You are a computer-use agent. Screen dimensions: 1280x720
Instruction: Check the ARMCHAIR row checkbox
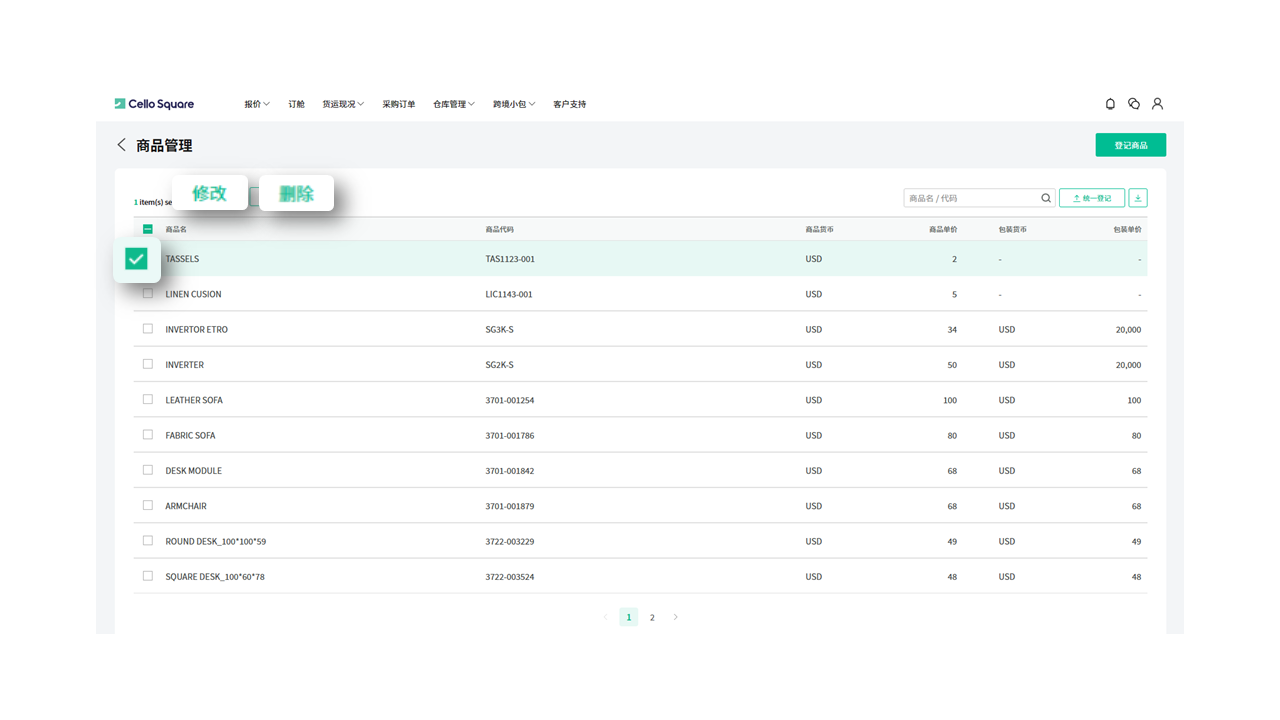[148, 506]
